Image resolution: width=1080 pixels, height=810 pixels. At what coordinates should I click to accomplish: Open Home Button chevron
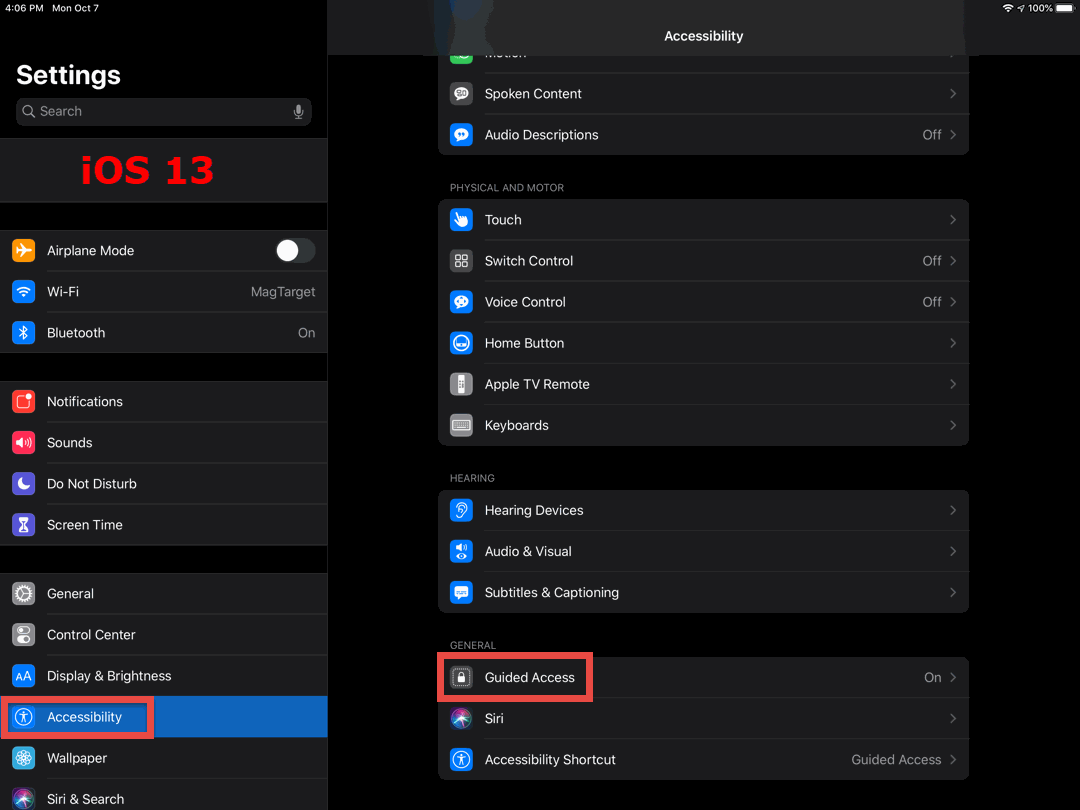coord(953,343)
